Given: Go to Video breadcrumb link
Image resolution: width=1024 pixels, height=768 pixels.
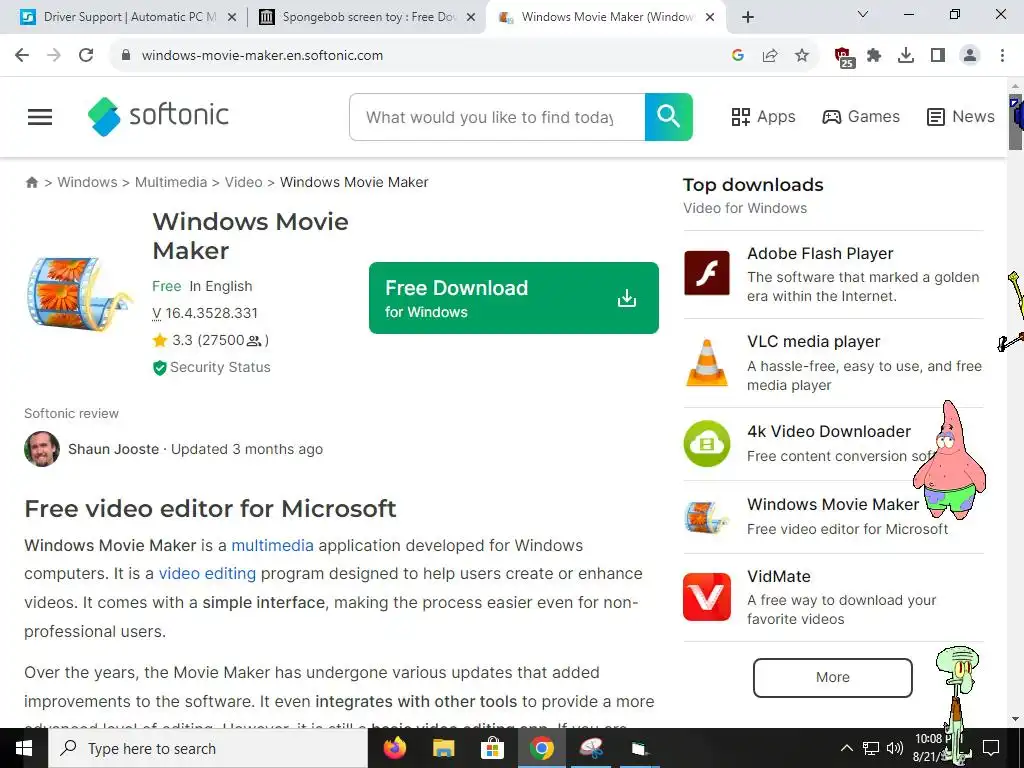Looking at the screenshot, I should point(244,182).
